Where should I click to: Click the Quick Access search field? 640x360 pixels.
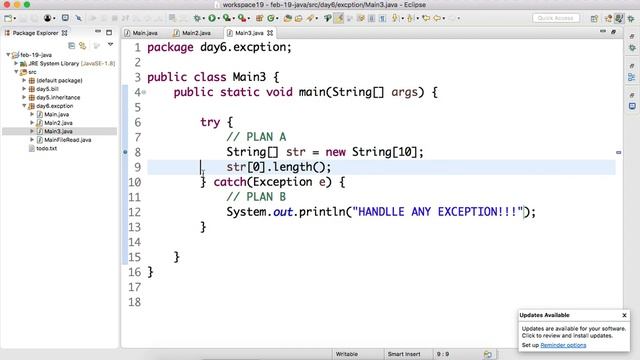click(556, 18)
